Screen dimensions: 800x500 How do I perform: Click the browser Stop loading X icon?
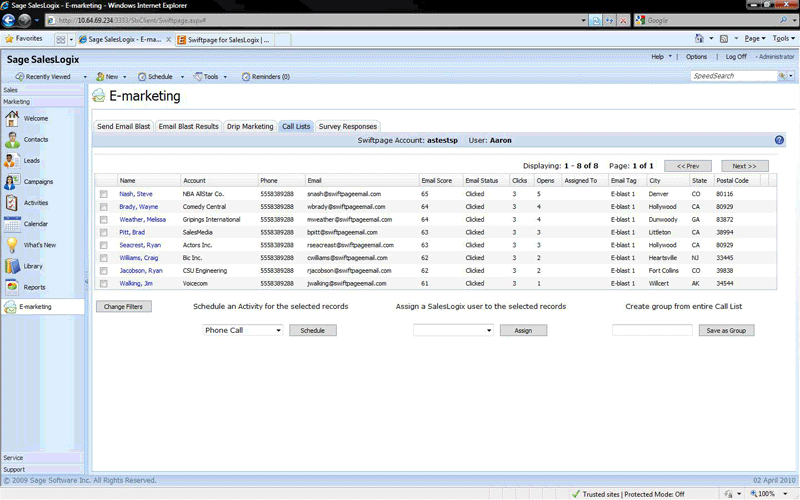(x=623, y=20)
